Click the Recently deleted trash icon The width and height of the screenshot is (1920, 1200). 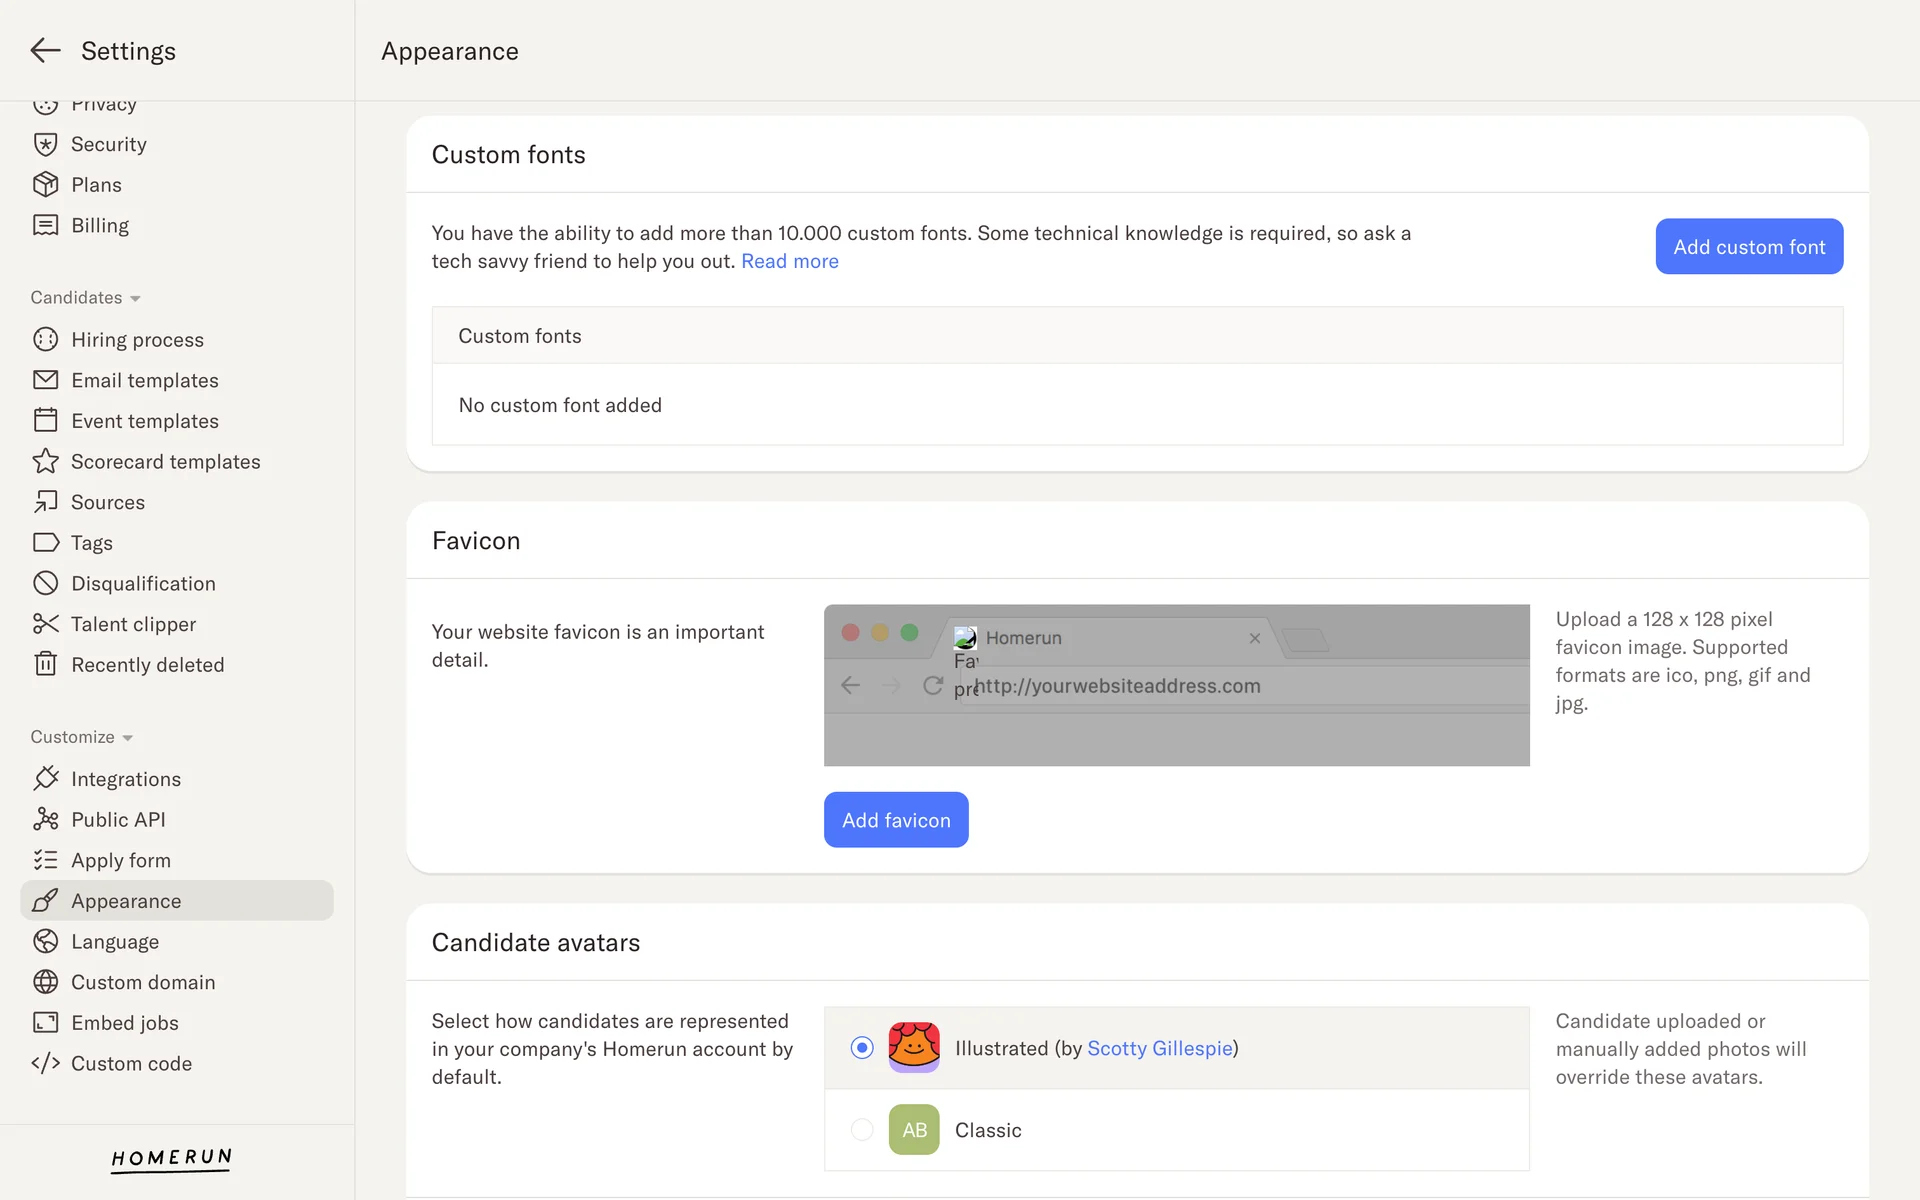(x=45, y=664)
